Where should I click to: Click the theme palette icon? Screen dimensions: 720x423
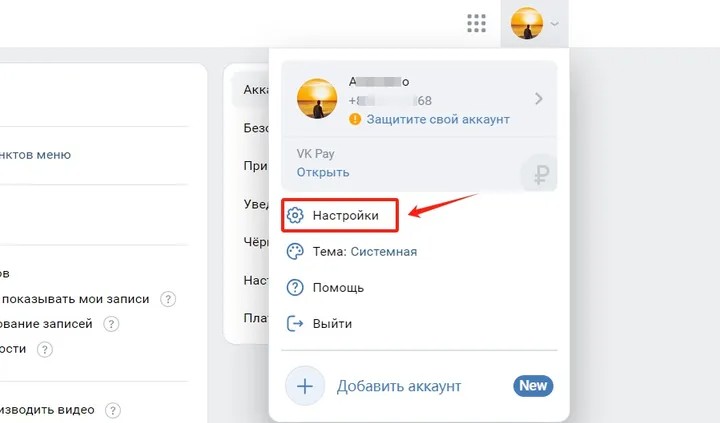(295, 252)
